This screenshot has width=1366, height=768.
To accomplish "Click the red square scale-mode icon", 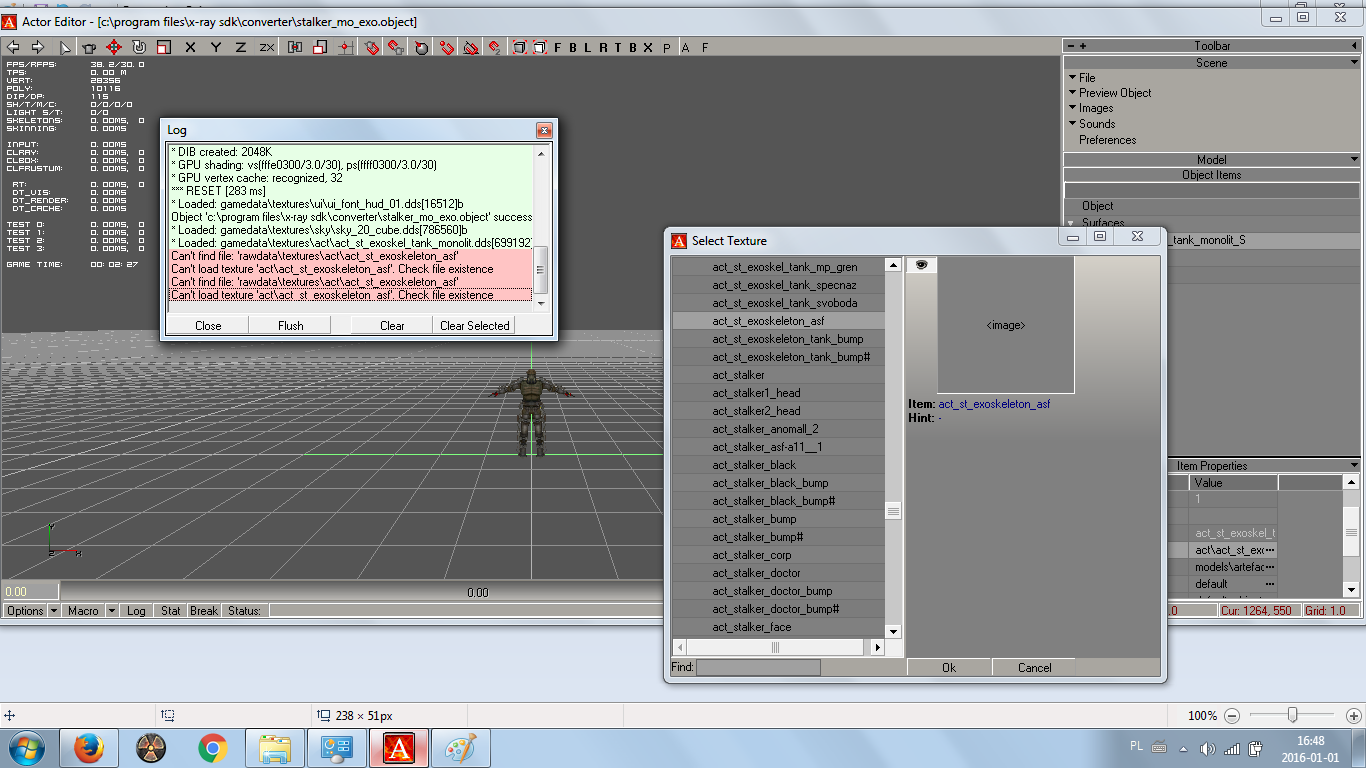I will 320,47.
